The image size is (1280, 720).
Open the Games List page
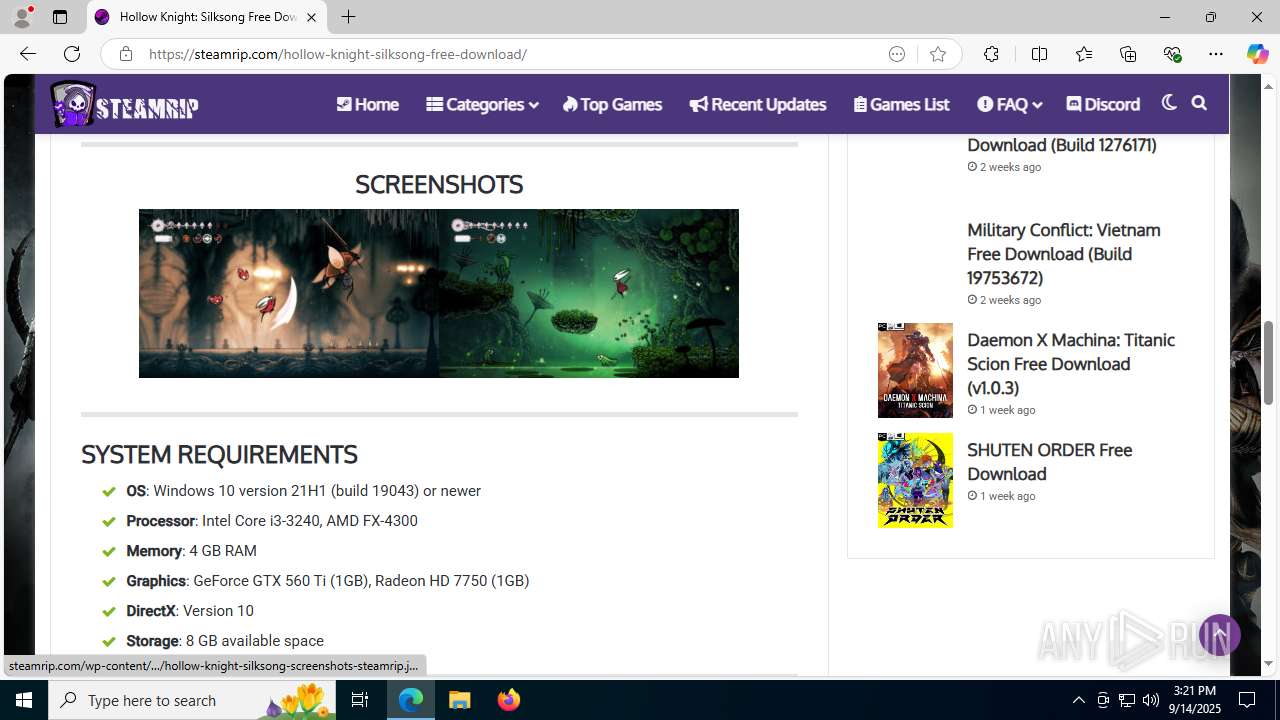click(x=901, y=104)
